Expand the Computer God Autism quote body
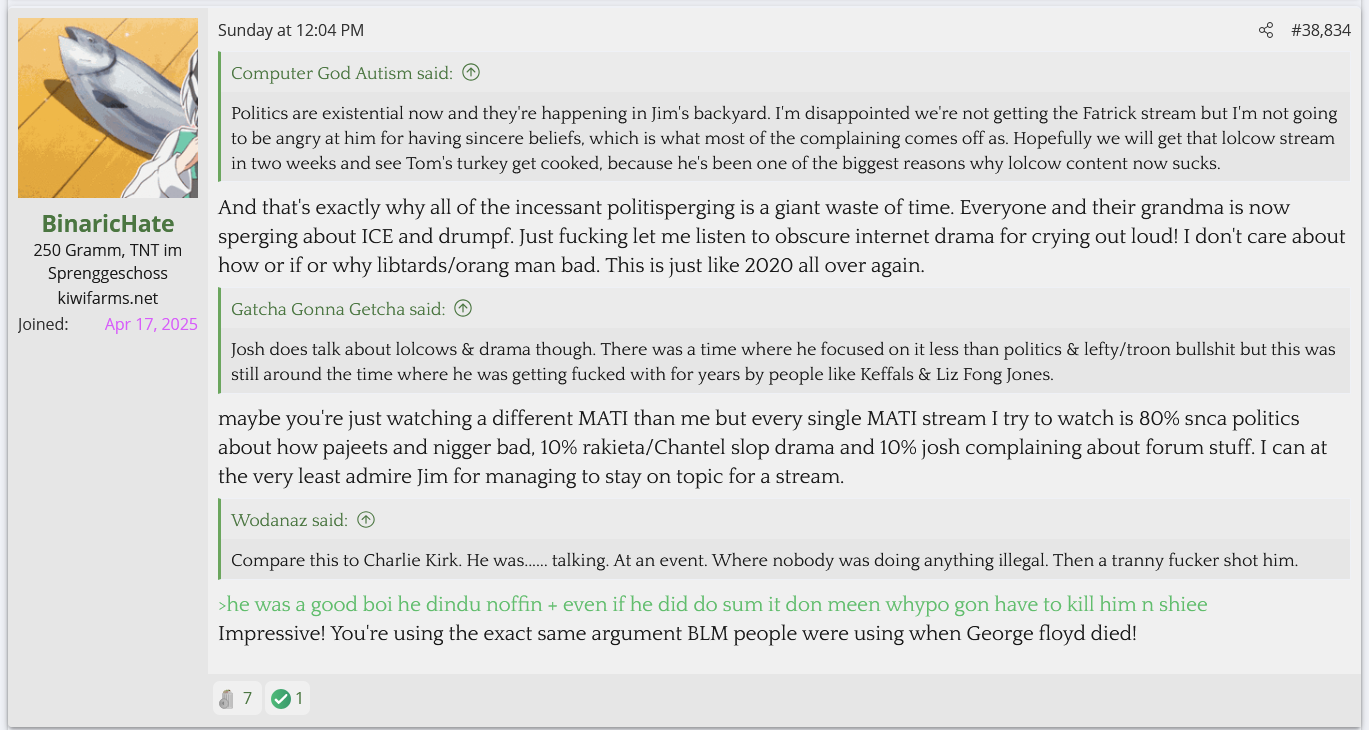1369x730 pixels. point(783,138)
